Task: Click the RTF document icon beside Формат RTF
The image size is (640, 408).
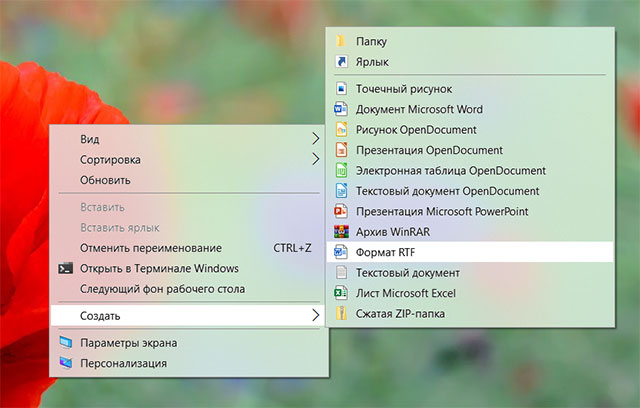Action: [341, 252]
